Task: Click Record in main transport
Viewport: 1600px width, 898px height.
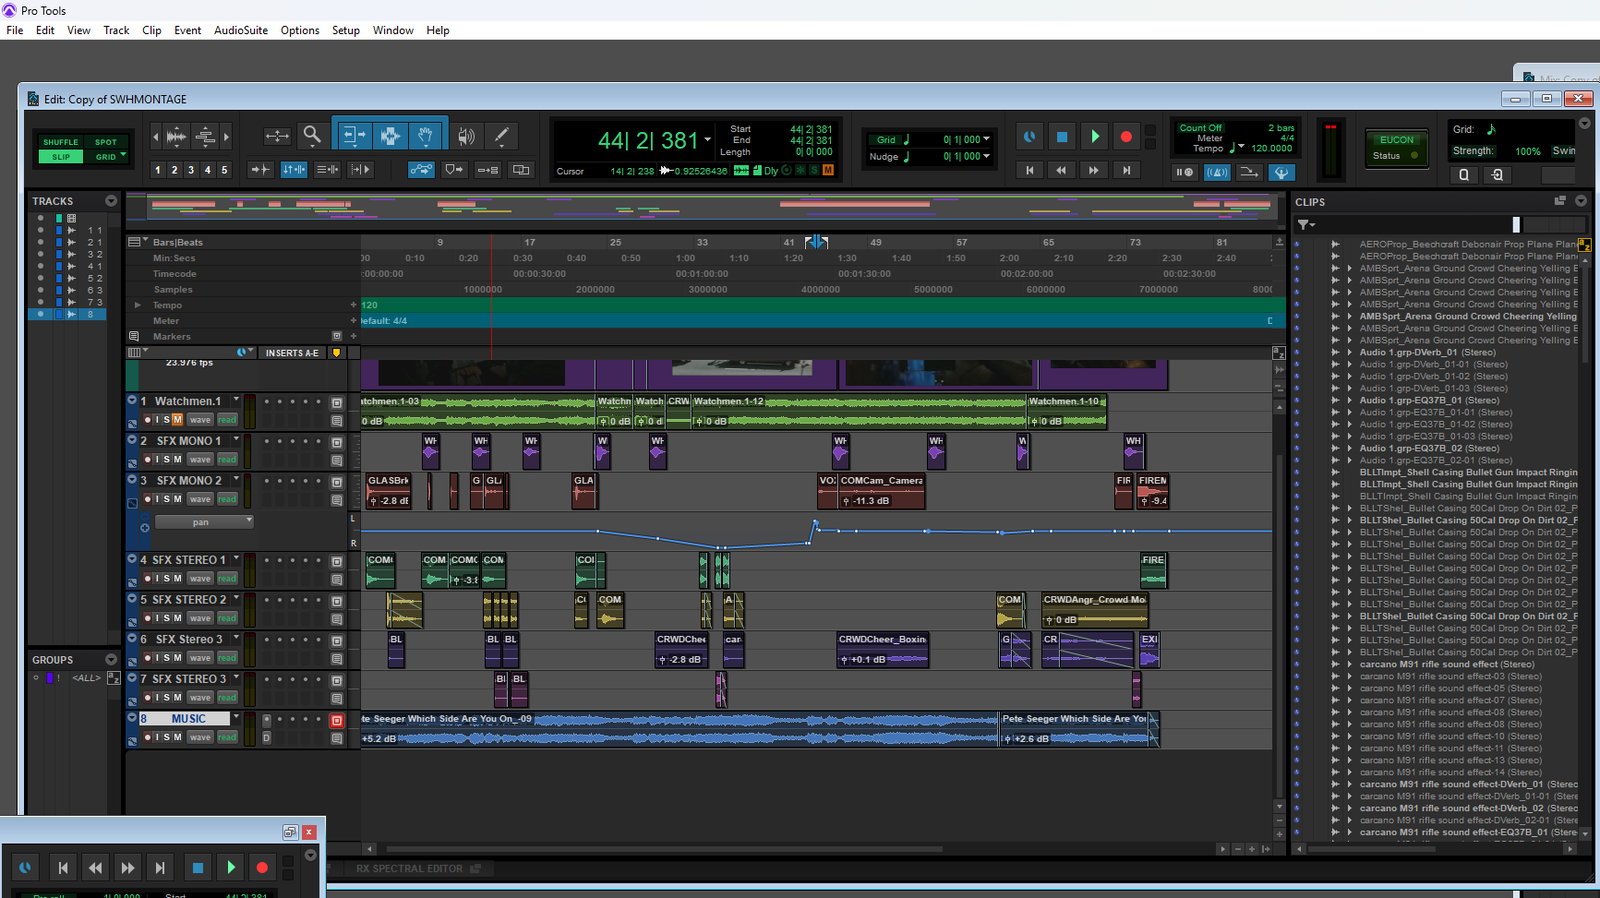Action: pos(1126,136)
